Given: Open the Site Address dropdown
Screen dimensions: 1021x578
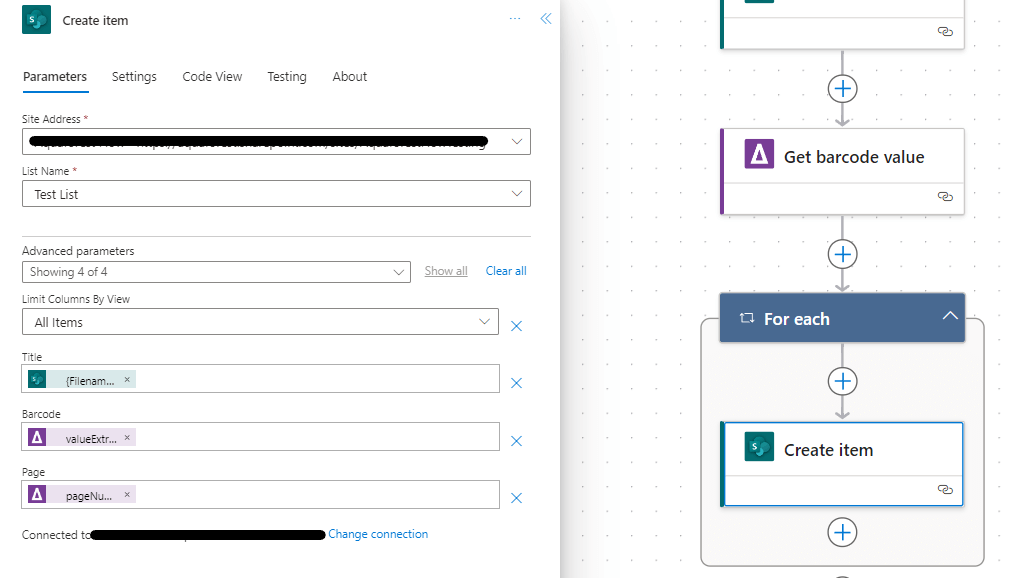Looking at the screenshot, I should tap(516, 142).
